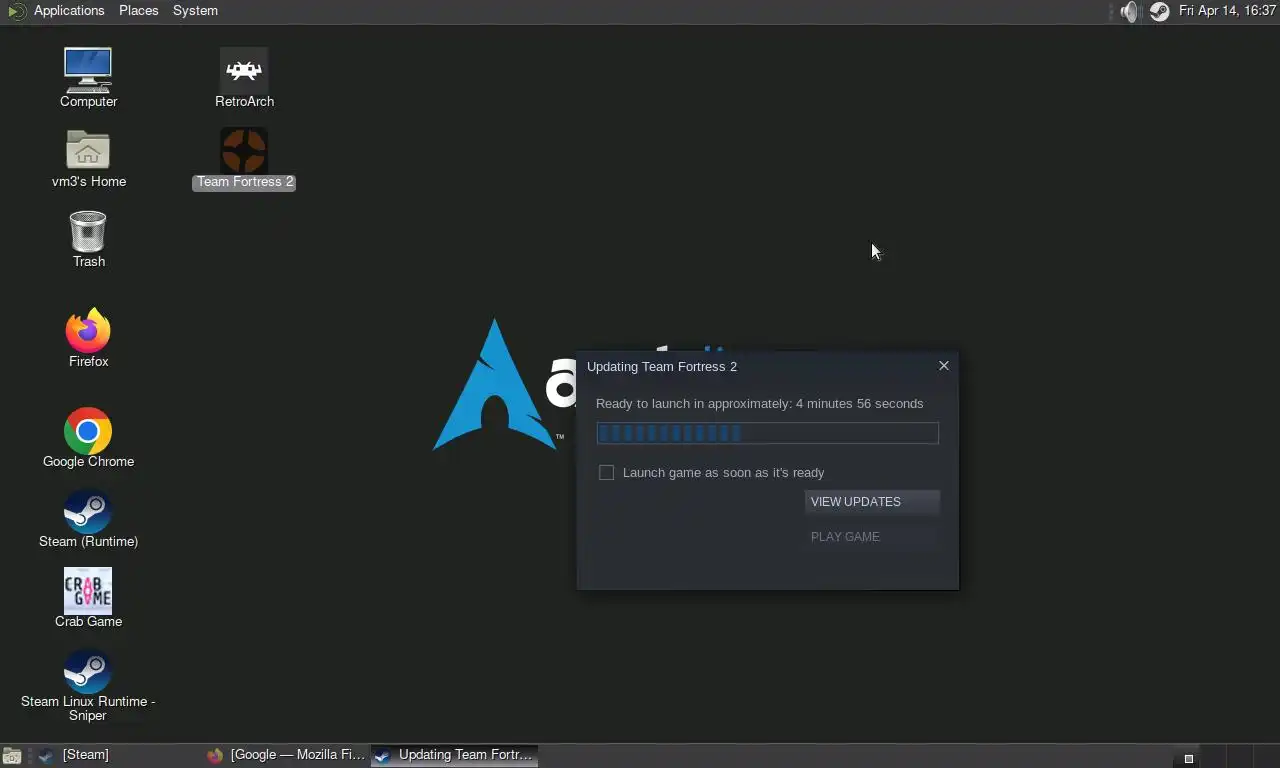Click the volume speaker tray icon
Viewport: 1280px width, 768px height.
1129,11
